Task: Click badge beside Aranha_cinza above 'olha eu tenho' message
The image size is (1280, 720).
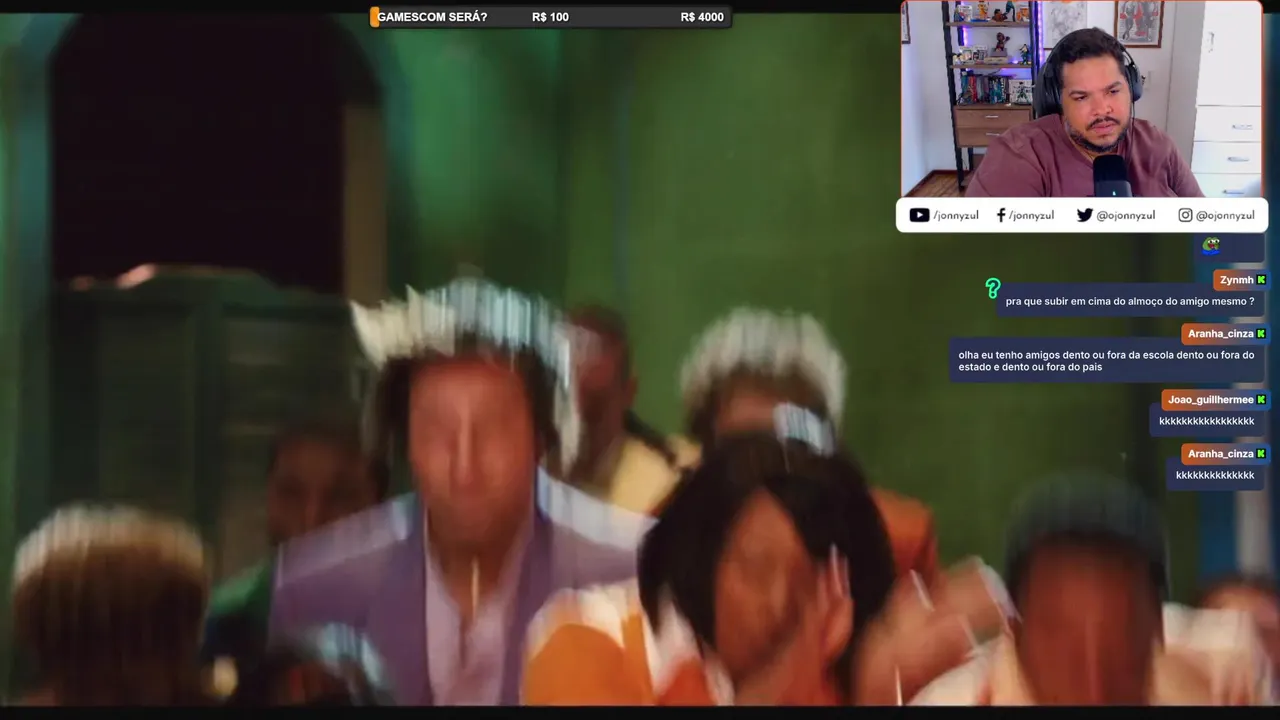Action: tap(1261, 334)
